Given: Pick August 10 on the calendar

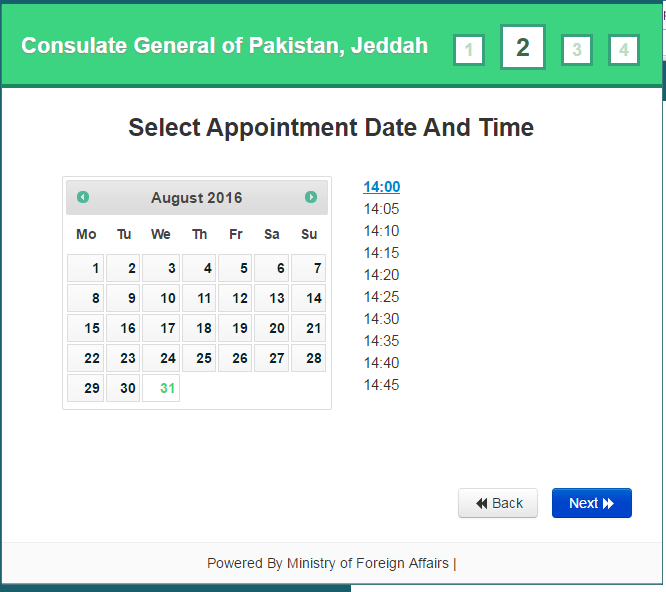Looking at the screenshot, I should coord(161,298).
